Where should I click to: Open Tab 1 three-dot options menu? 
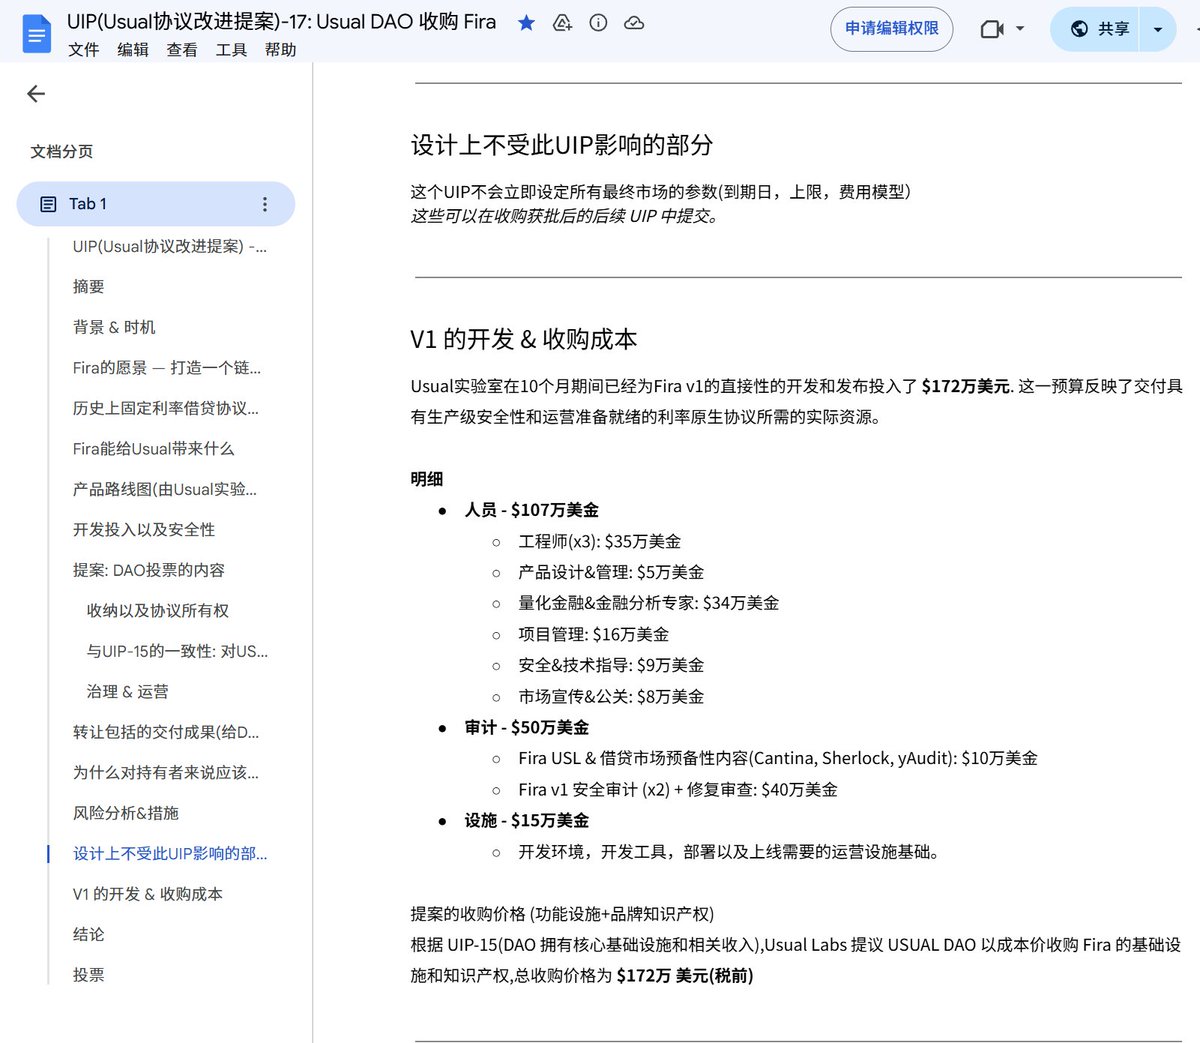[x=265, y=204]
